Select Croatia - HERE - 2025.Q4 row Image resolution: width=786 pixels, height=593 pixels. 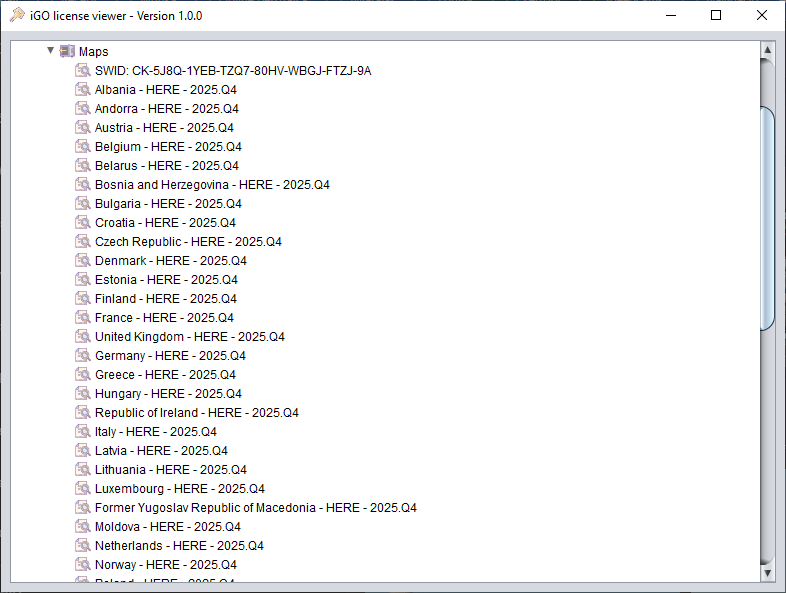point(165,223)
